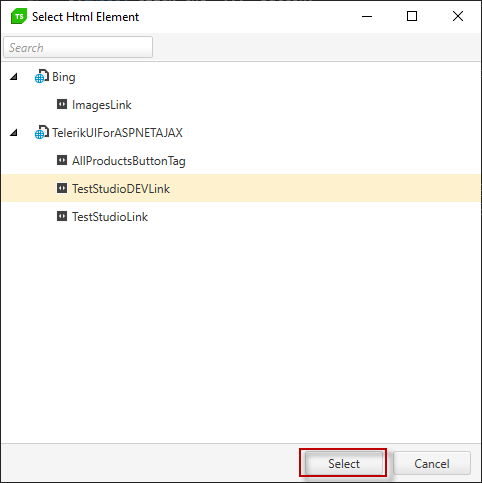Click the Cancel button
The height and width of the screenshot is (483, 482).
tap(432, 463)
